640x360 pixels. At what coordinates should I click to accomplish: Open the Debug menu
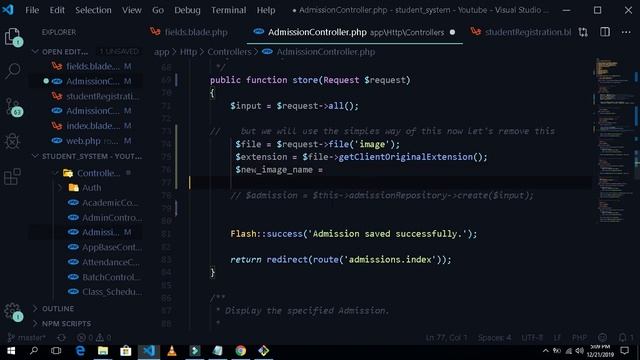187,10
